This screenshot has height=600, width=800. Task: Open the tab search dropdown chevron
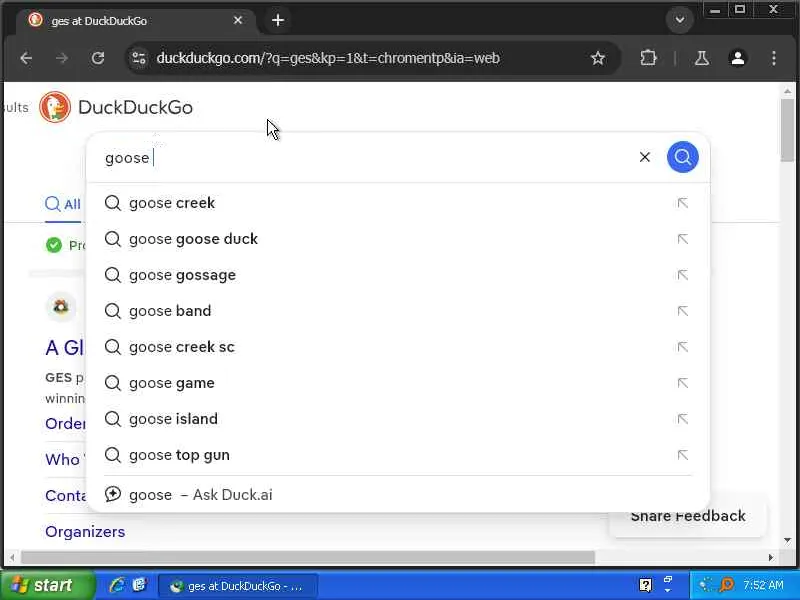tap(679, 20)
